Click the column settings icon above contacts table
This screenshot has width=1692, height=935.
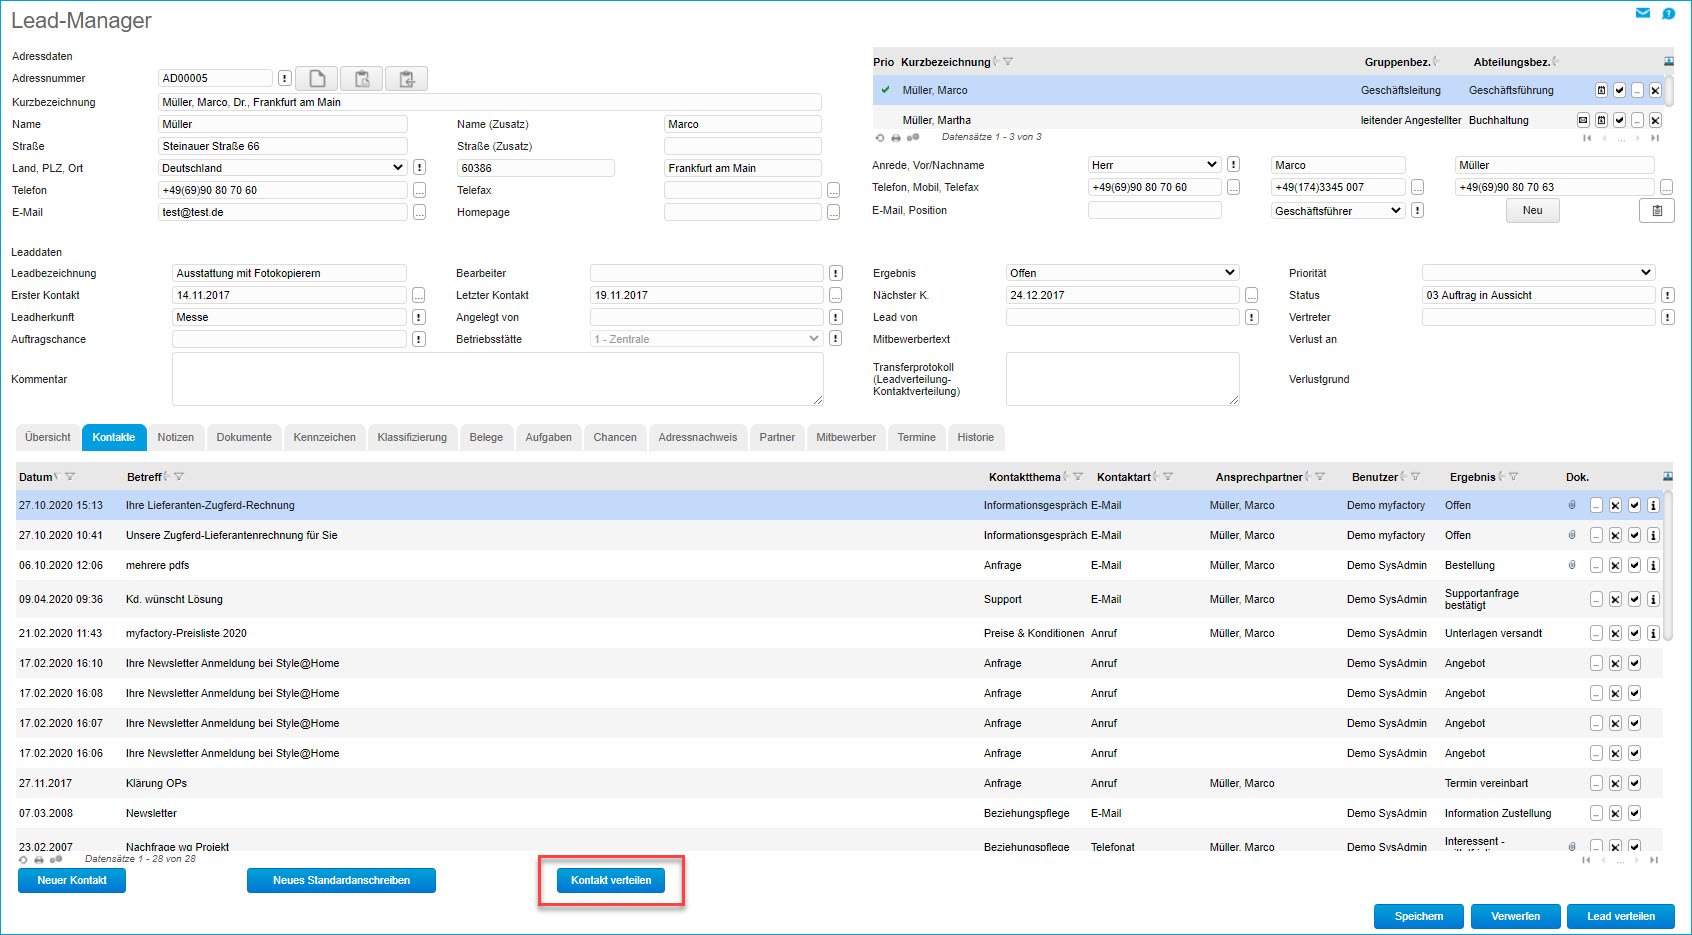click(x=1668, y=476)
